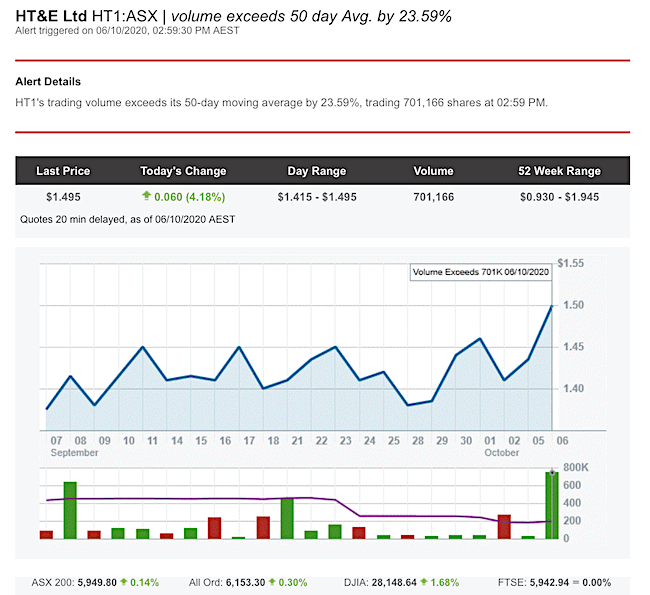650x595 pixels.
Task: Click the Alert Details heading
Action: tap(48, 82)
